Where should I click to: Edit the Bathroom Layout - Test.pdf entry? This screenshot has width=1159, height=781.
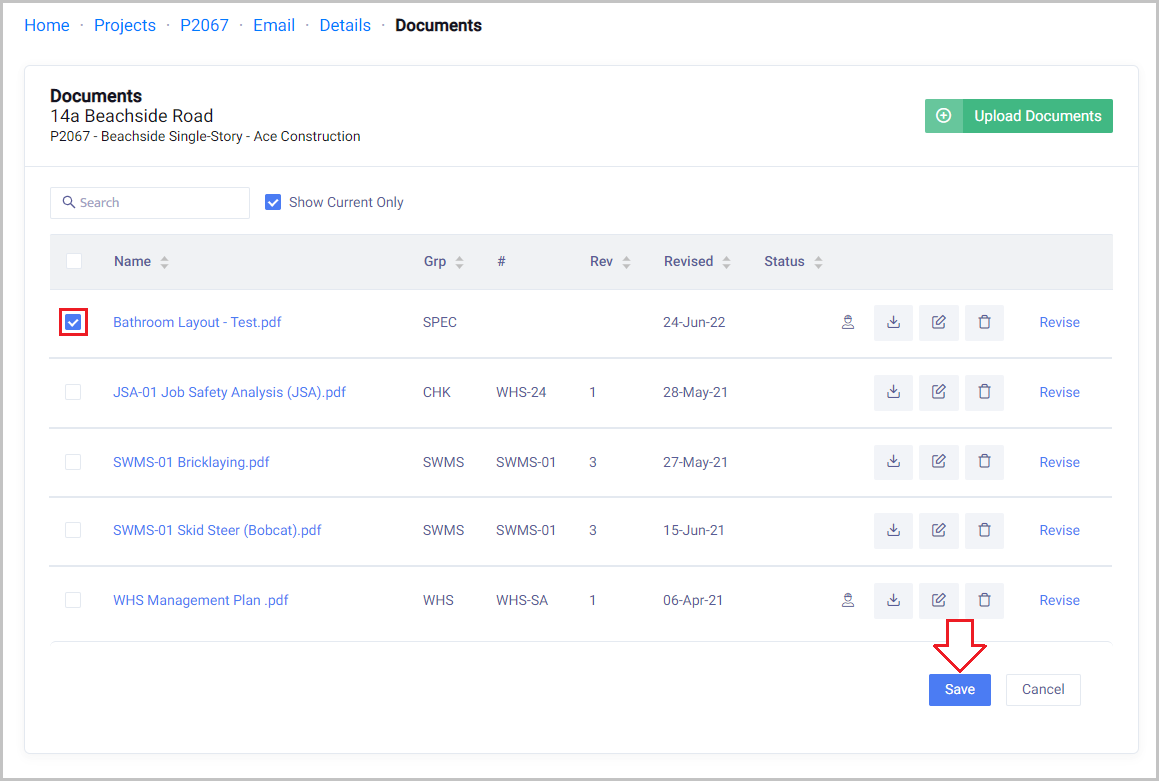point(938,323)
